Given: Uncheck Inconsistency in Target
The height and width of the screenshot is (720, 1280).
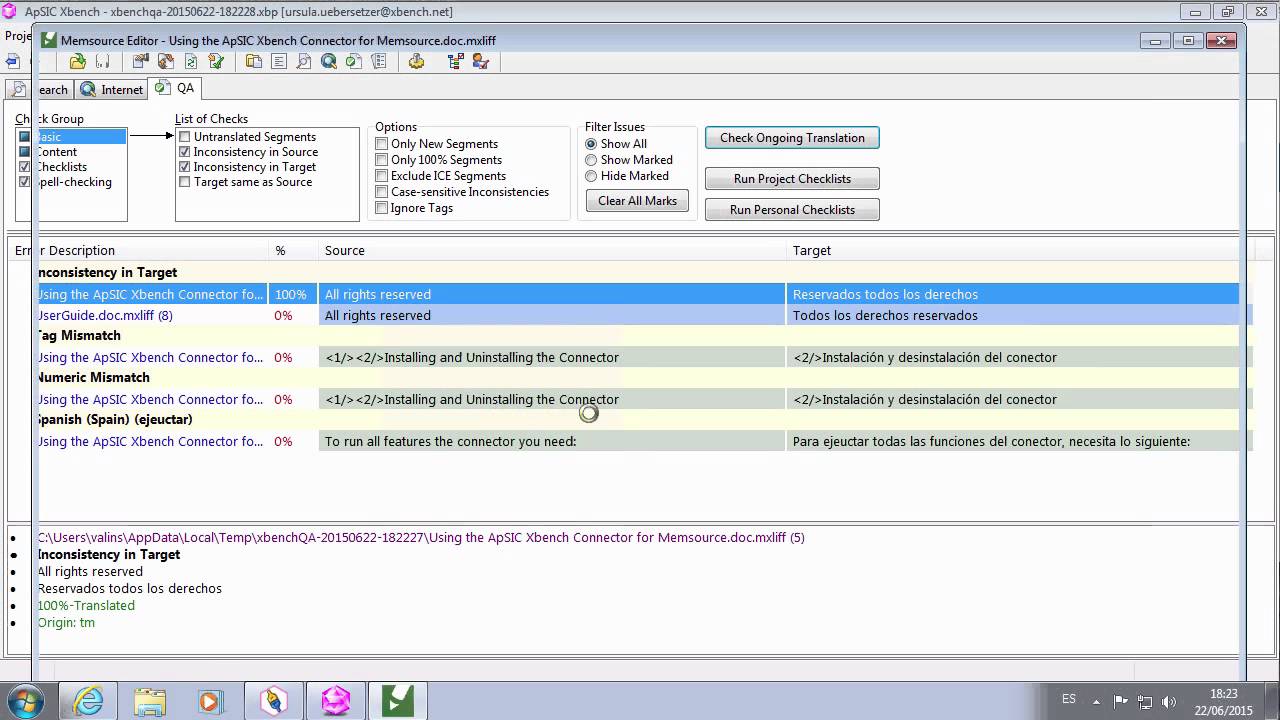Looking at the screenshot, I should click(184, 167).
